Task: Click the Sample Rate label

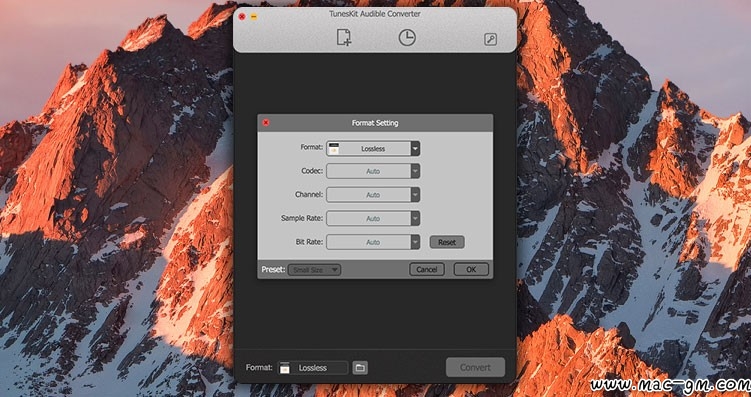Action: [302, 218]
